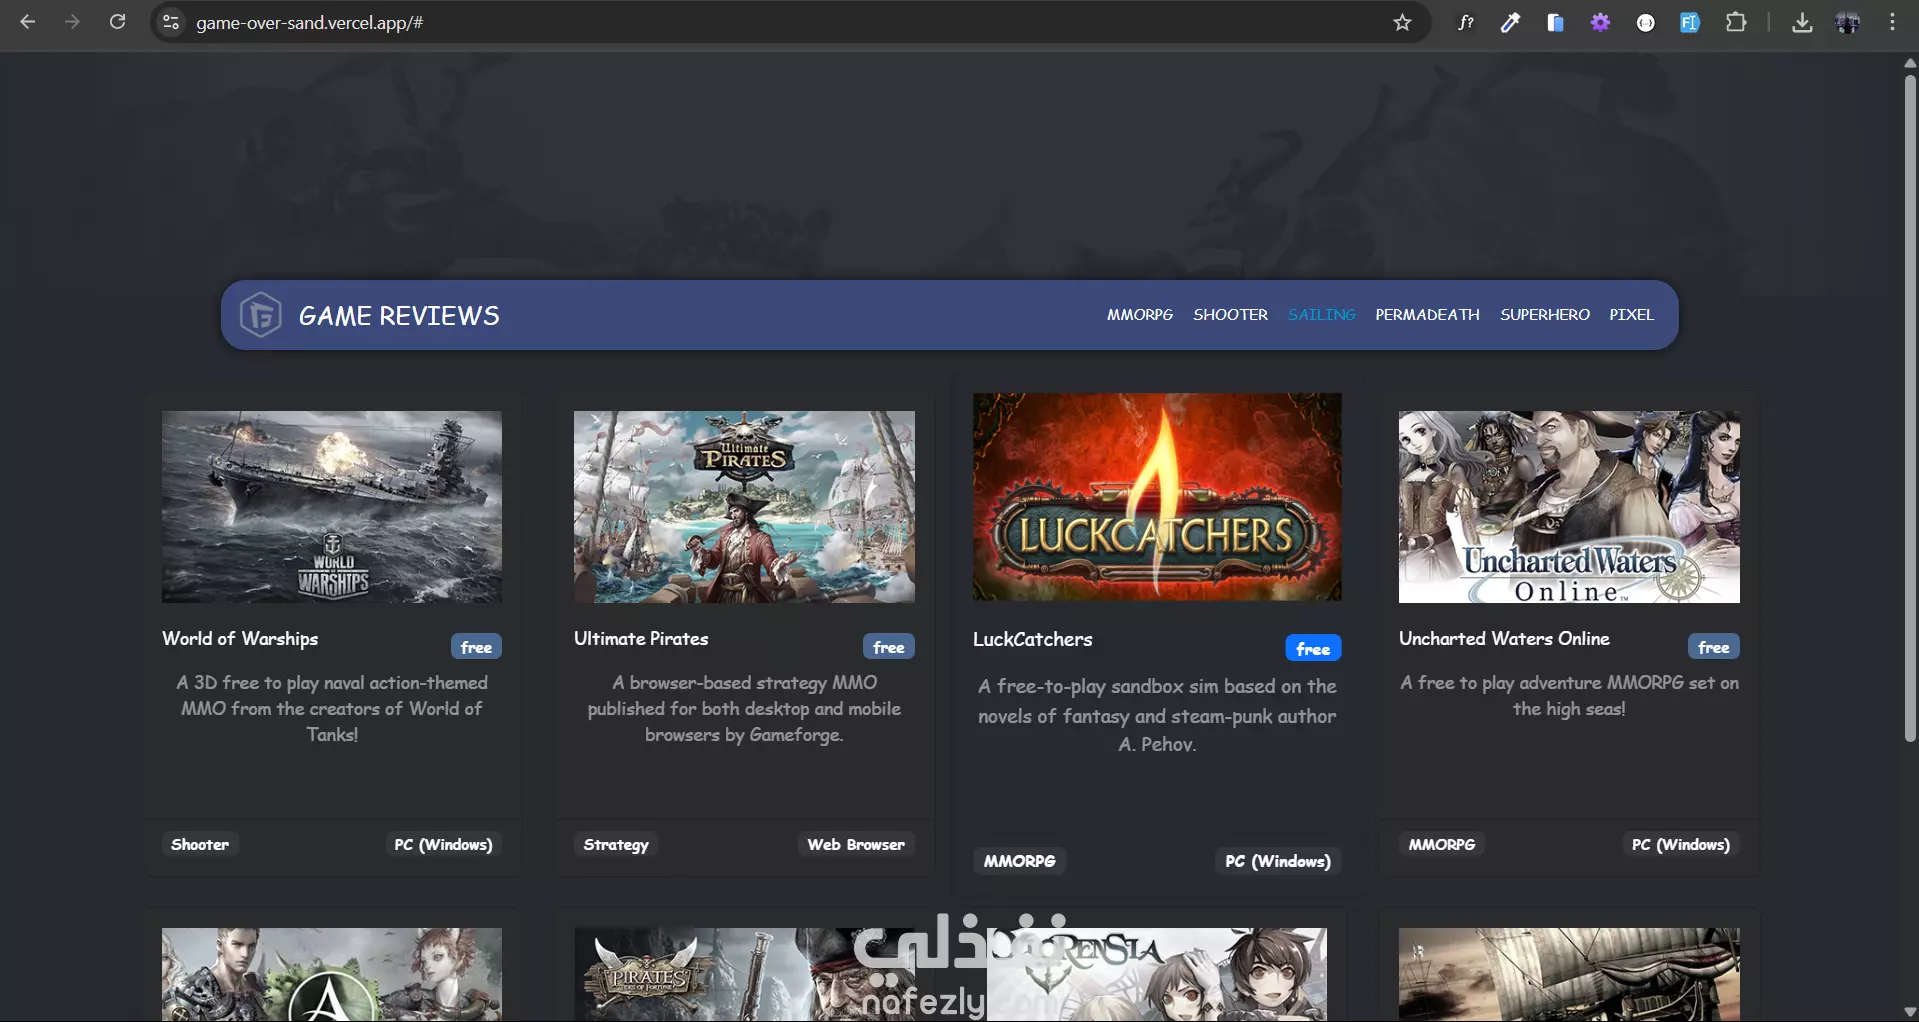This screenshot has height=1022, width=1919.
Task: Click the Uncharted Waters Online title
Action: tap(1504, 639)
